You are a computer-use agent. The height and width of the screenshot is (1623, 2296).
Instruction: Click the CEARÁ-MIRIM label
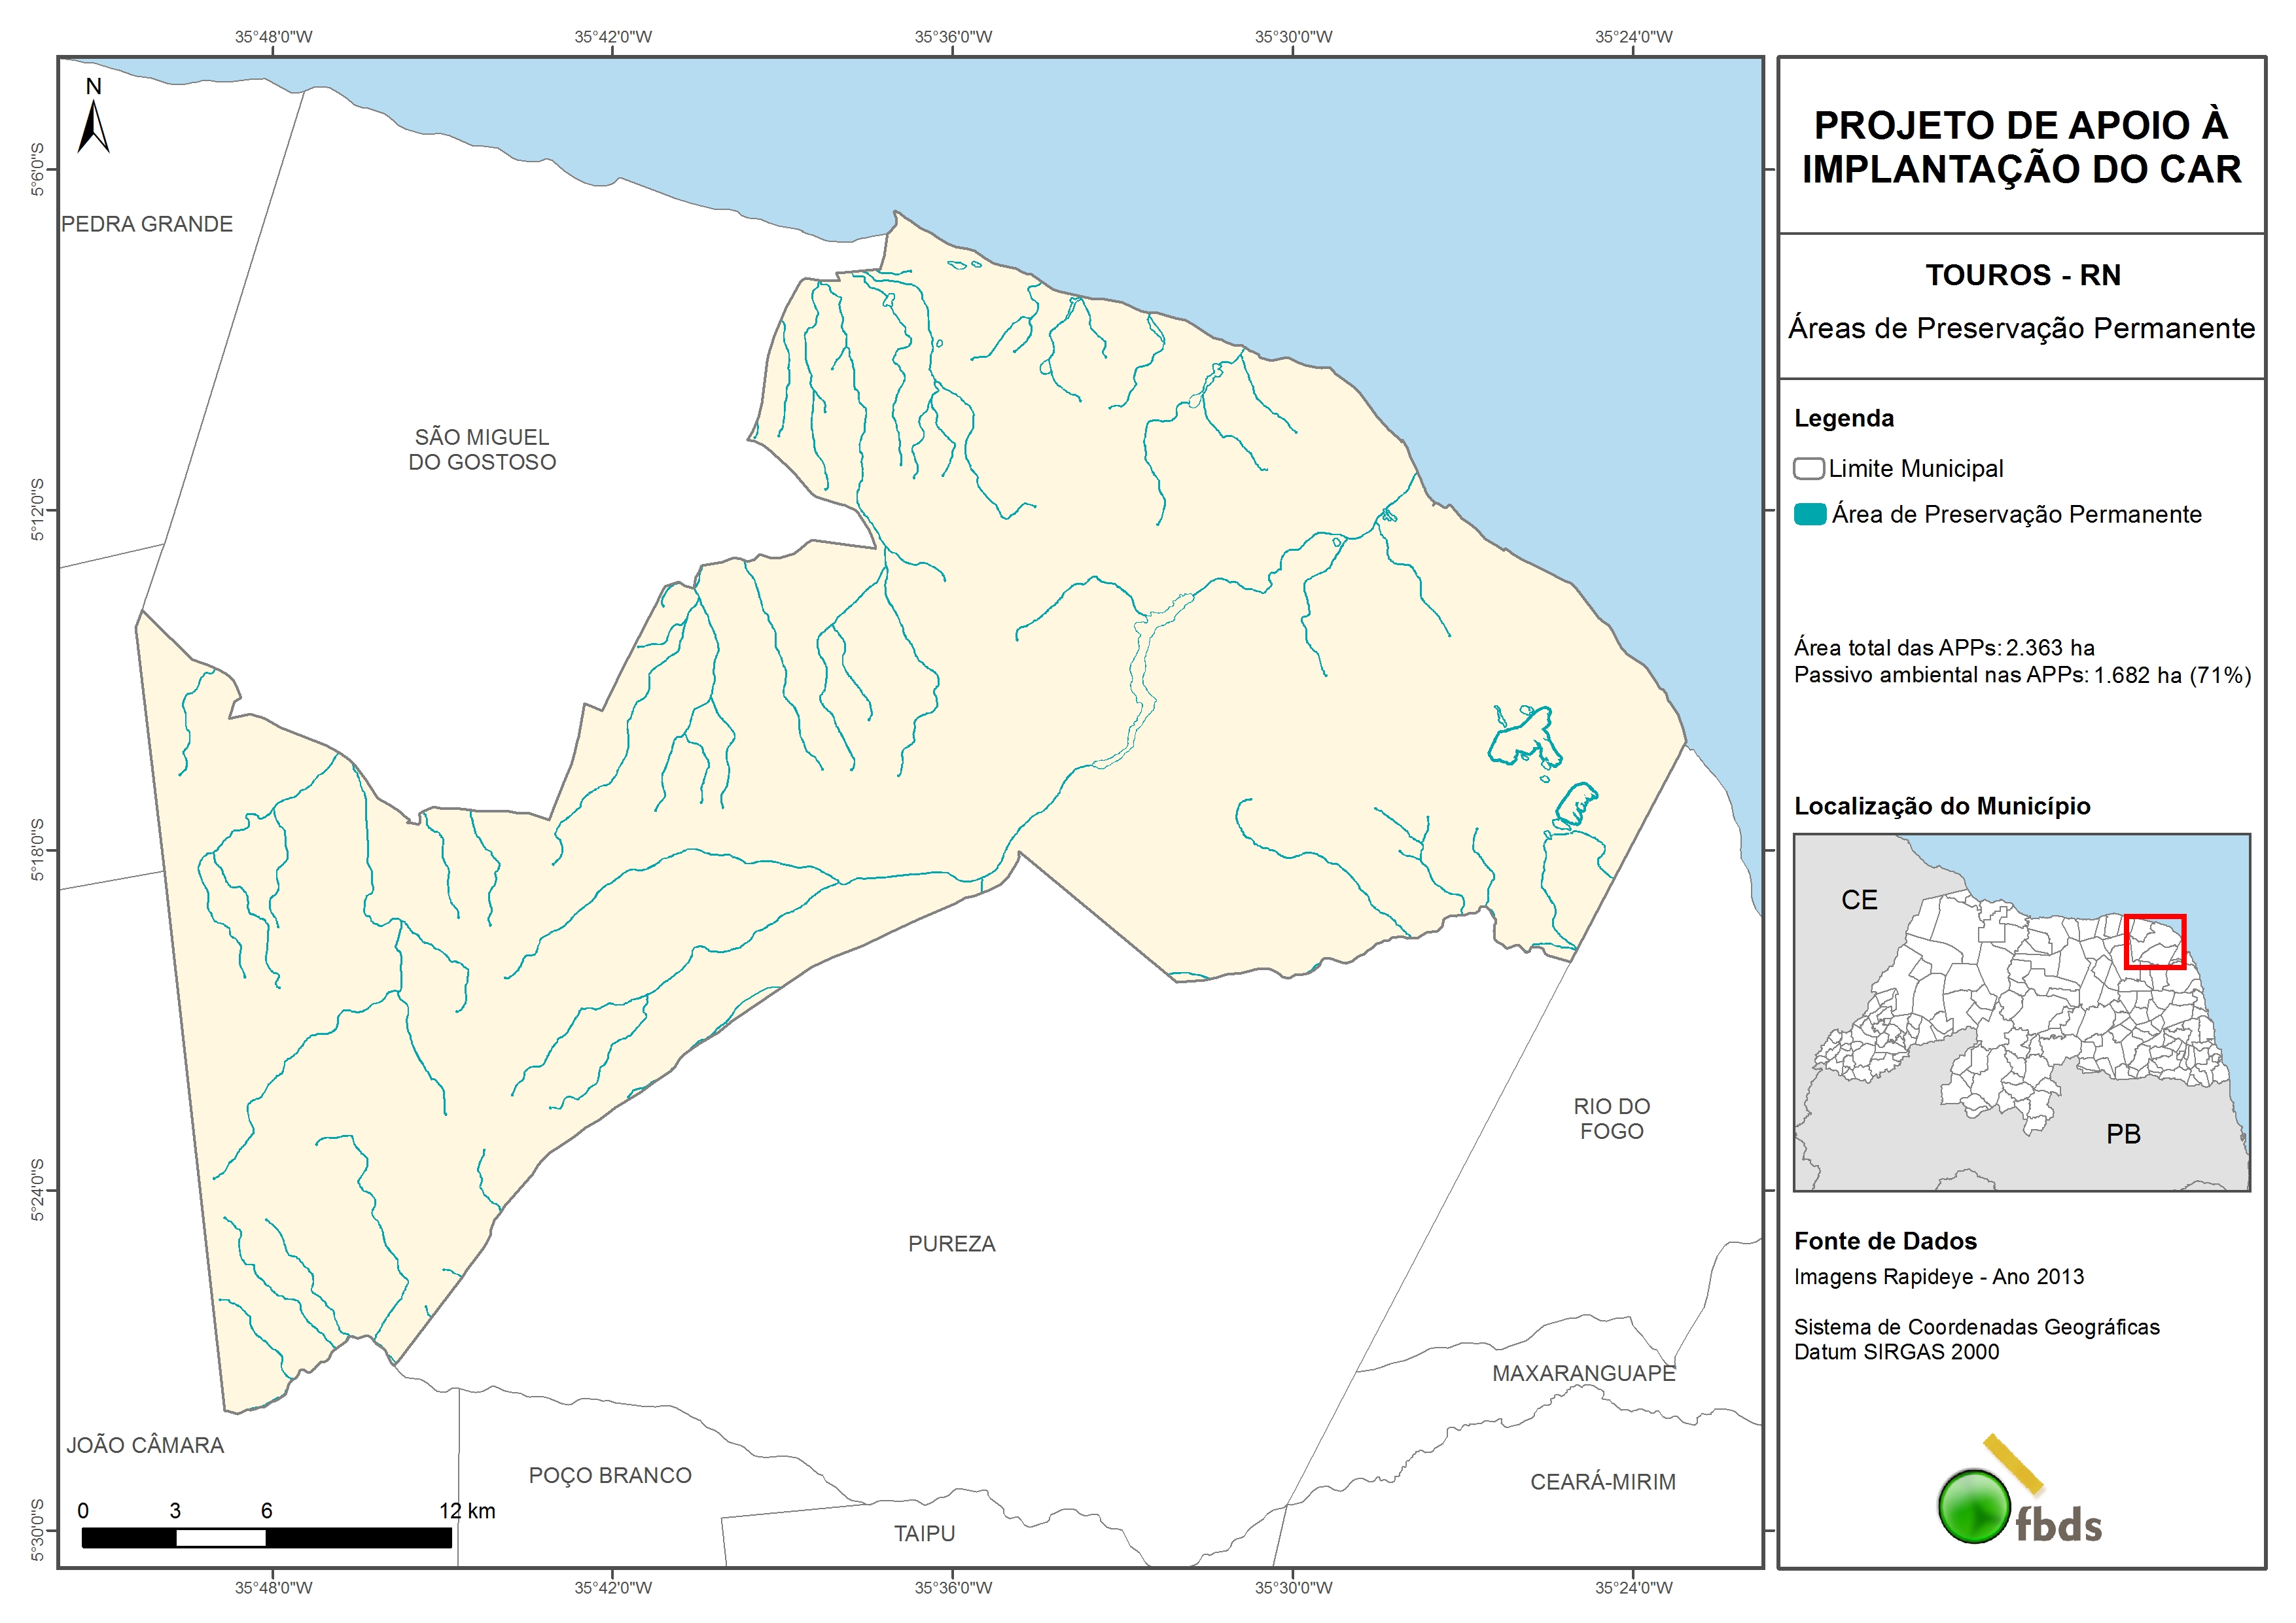coord(1602,1482)
